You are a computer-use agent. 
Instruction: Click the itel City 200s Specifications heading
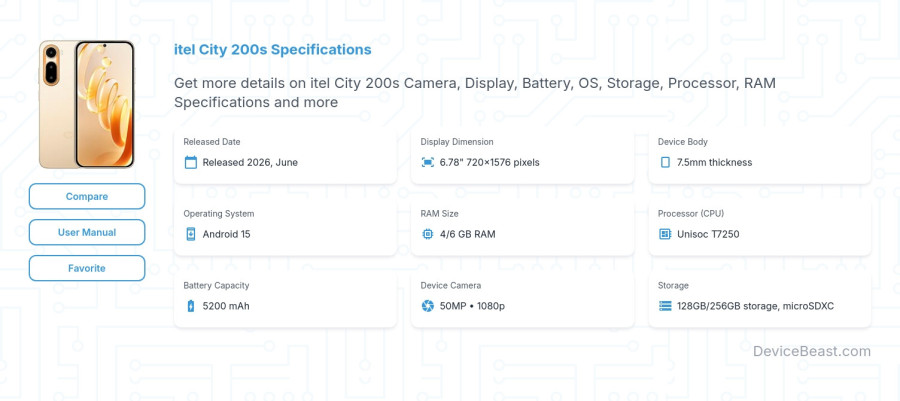coord(273,50)
